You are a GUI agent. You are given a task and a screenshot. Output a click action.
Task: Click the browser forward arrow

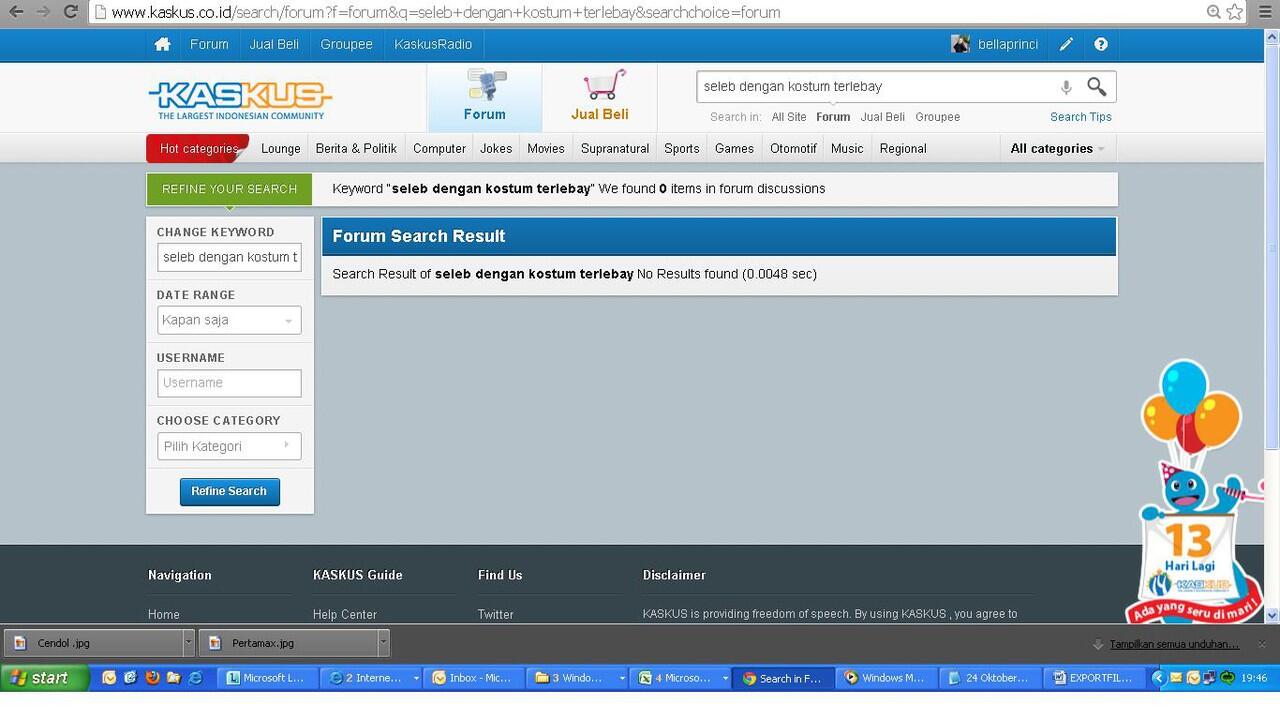pyautogui.click(x=43, y=12)
